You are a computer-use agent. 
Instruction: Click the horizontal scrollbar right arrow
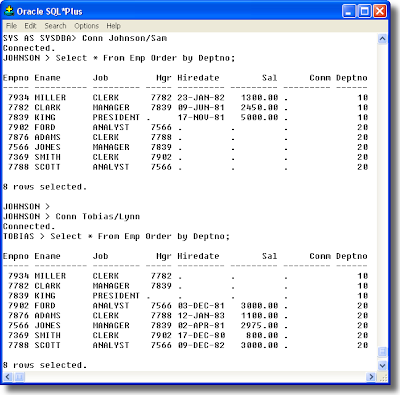371,377
